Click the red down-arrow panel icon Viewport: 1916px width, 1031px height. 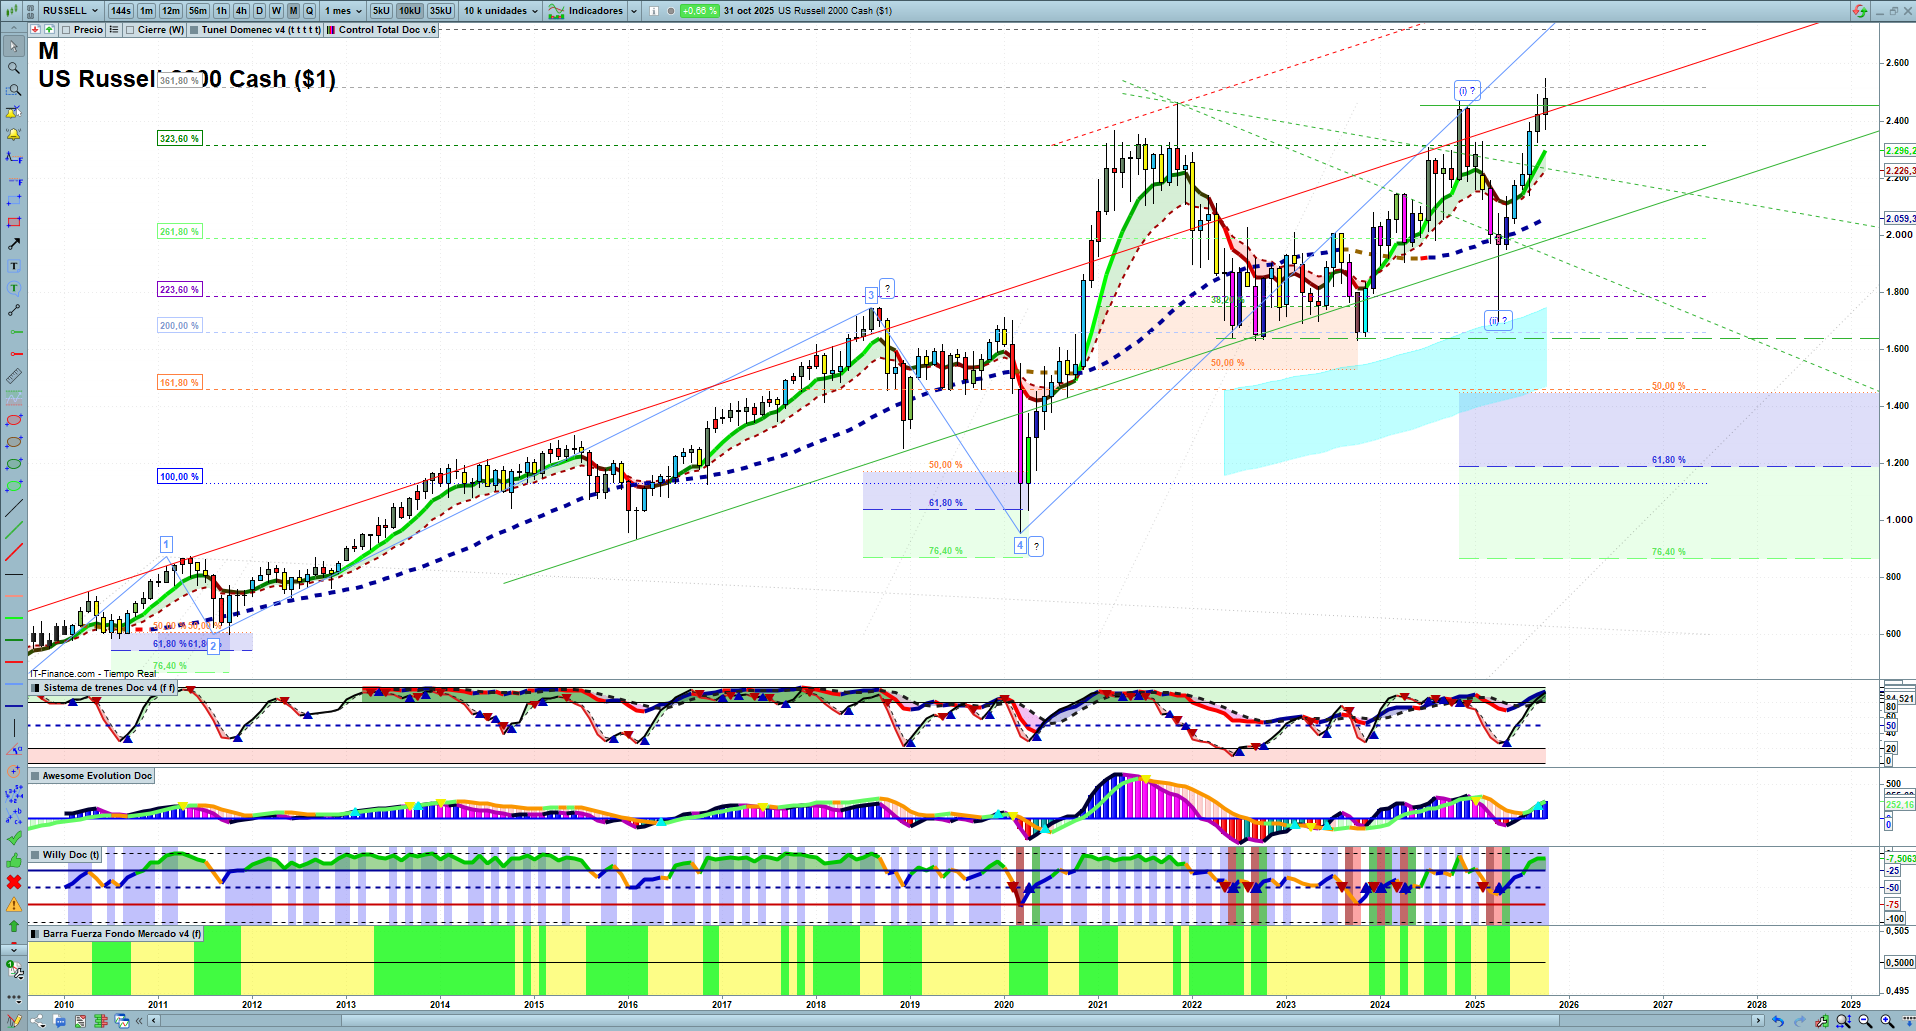[x=36, y=30]
